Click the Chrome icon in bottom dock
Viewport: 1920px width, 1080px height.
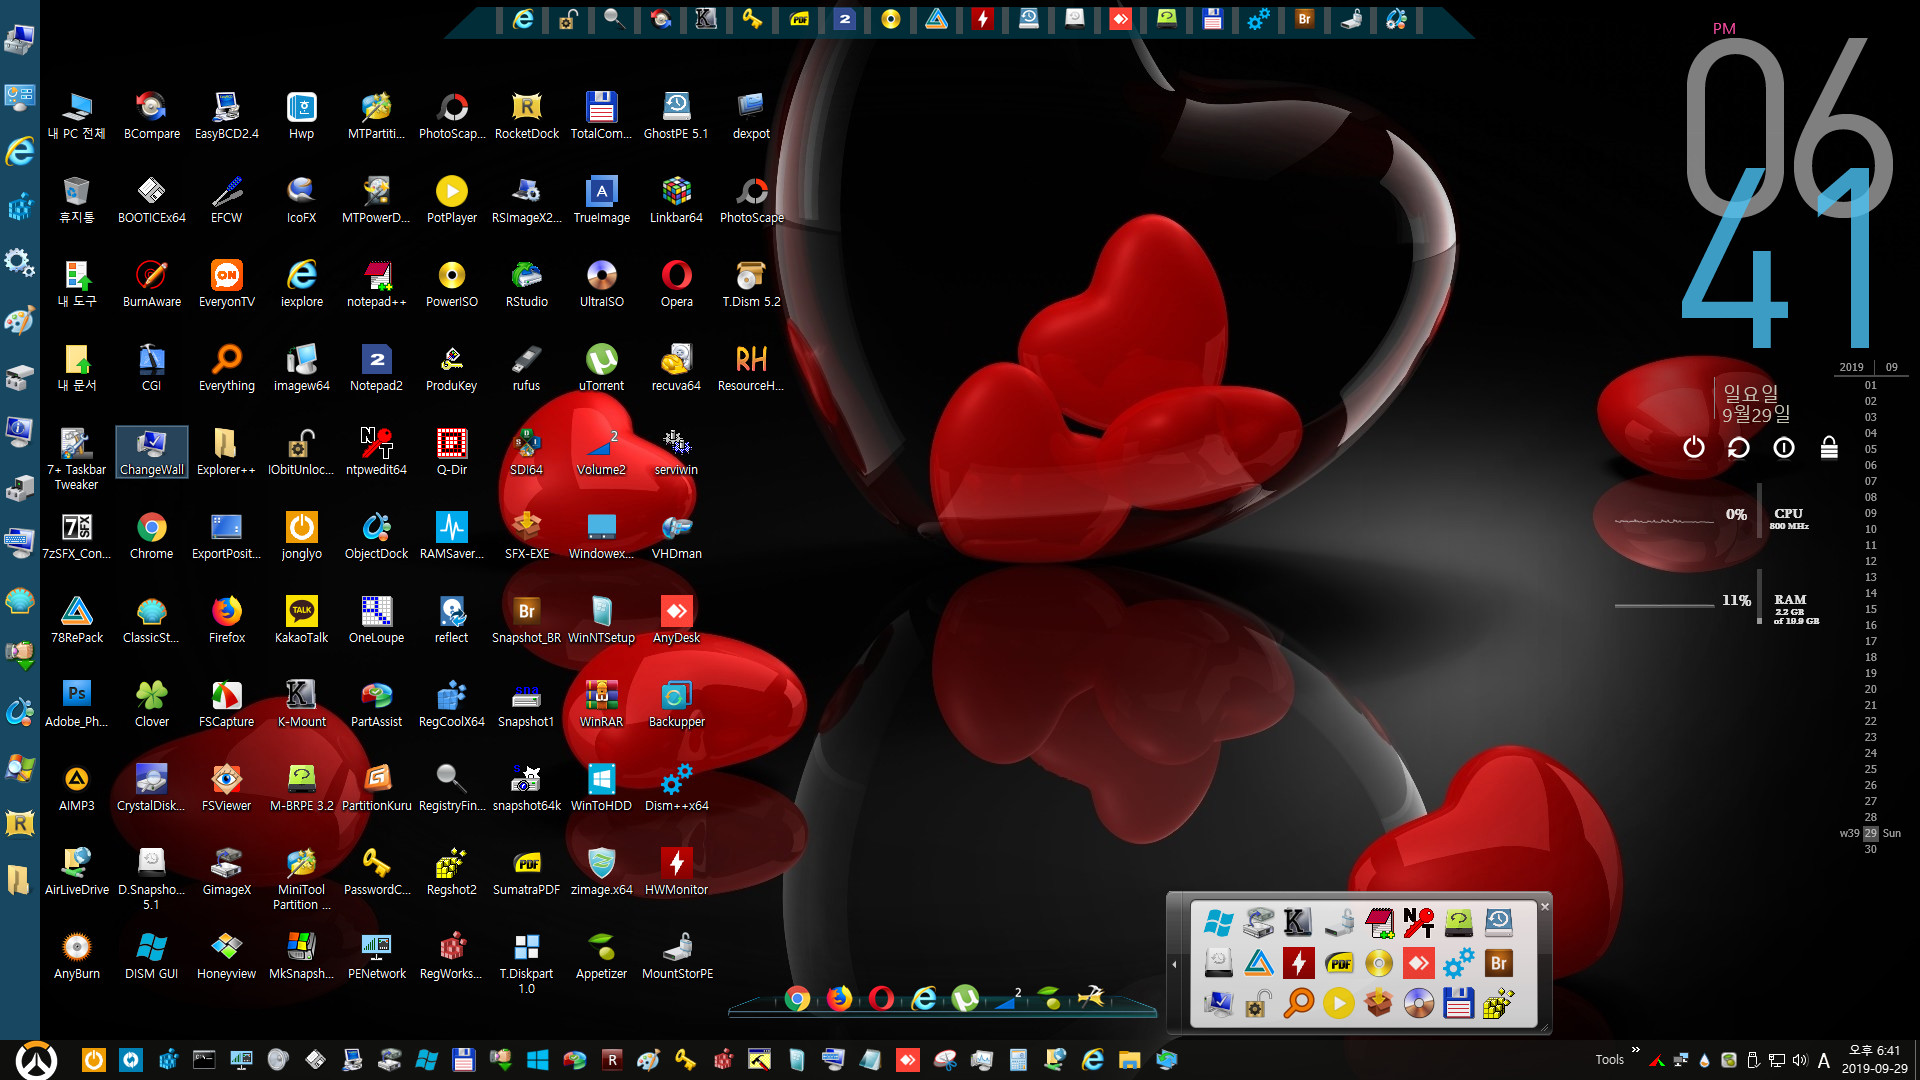point(797,998)
